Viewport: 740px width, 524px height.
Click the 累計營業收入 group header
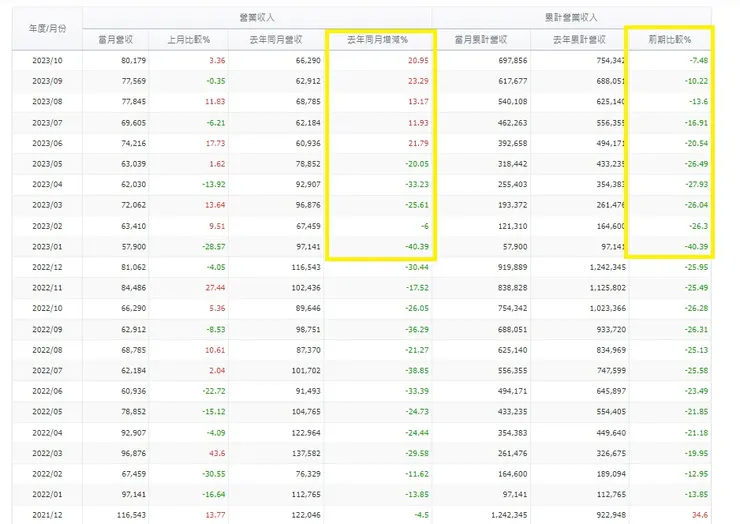pyautogui.click(x=571, y=17)
